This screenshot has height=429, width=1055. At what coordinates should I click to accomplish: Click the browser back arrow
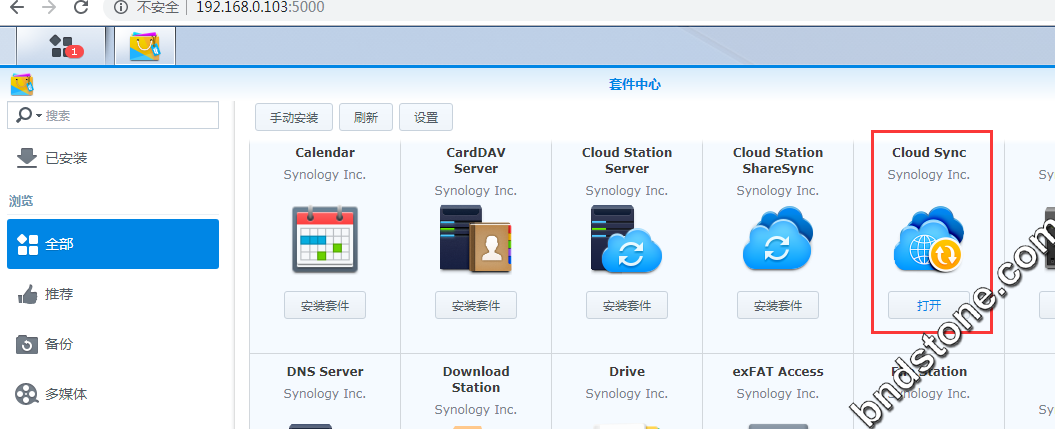tap(15, 7)
